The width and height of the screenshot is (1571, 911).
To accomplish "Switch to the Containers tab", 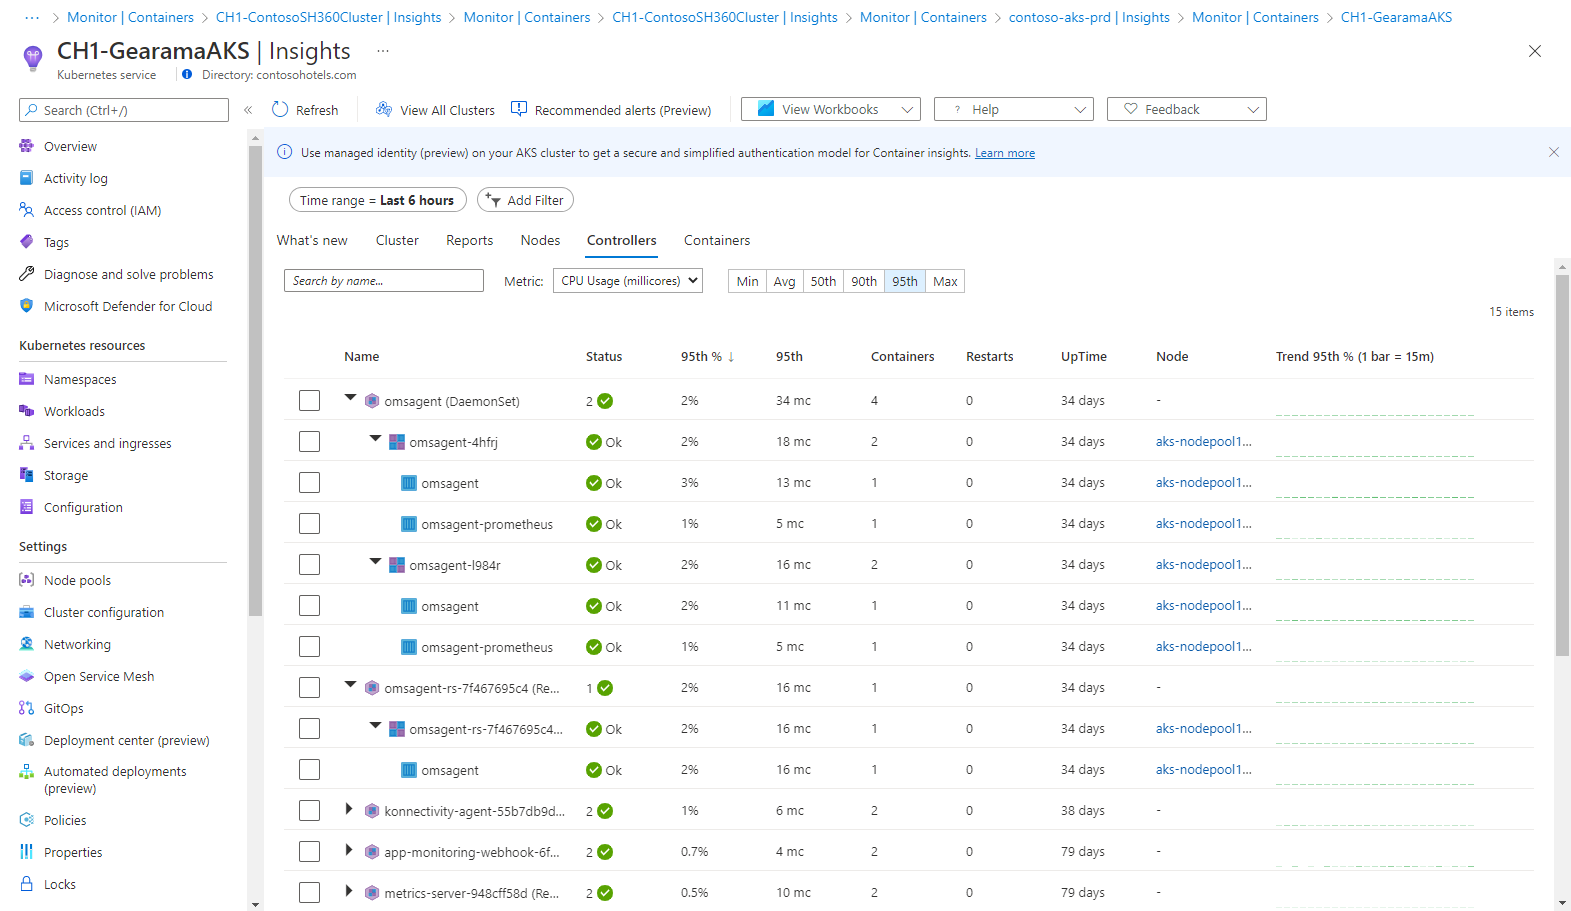I will click(x=716, y=240).
